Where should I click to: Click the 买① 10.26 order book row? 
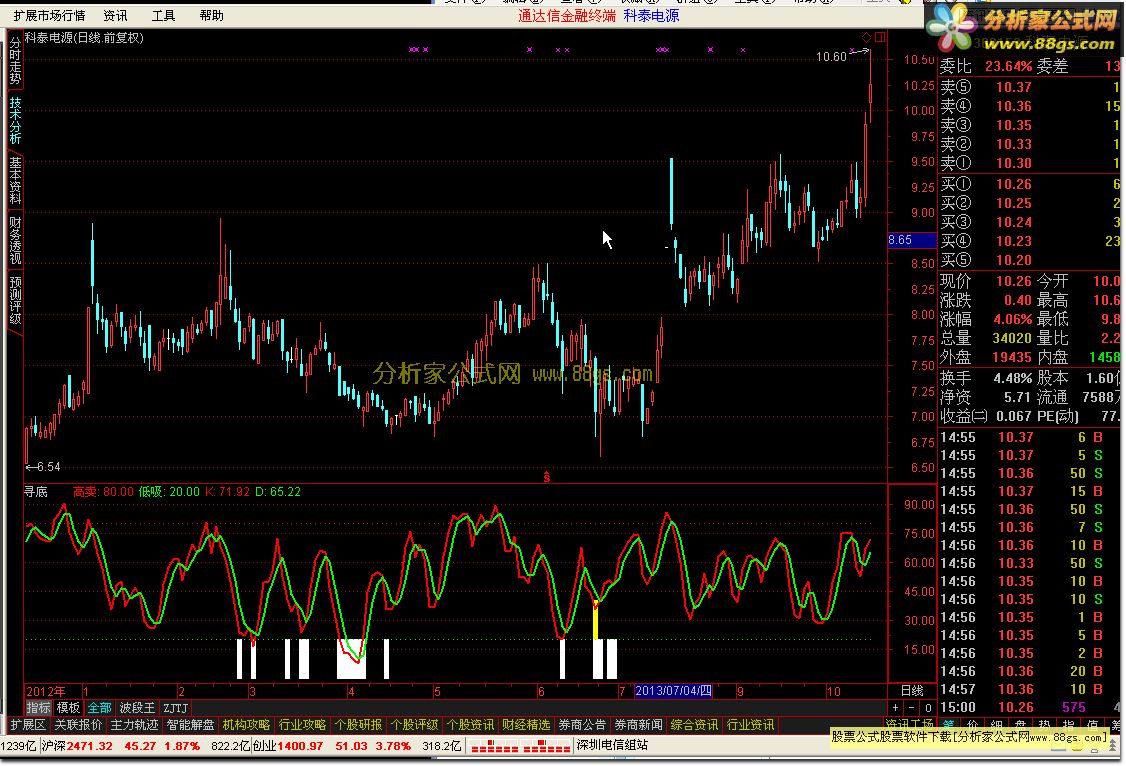click(x=1030, y=185)
